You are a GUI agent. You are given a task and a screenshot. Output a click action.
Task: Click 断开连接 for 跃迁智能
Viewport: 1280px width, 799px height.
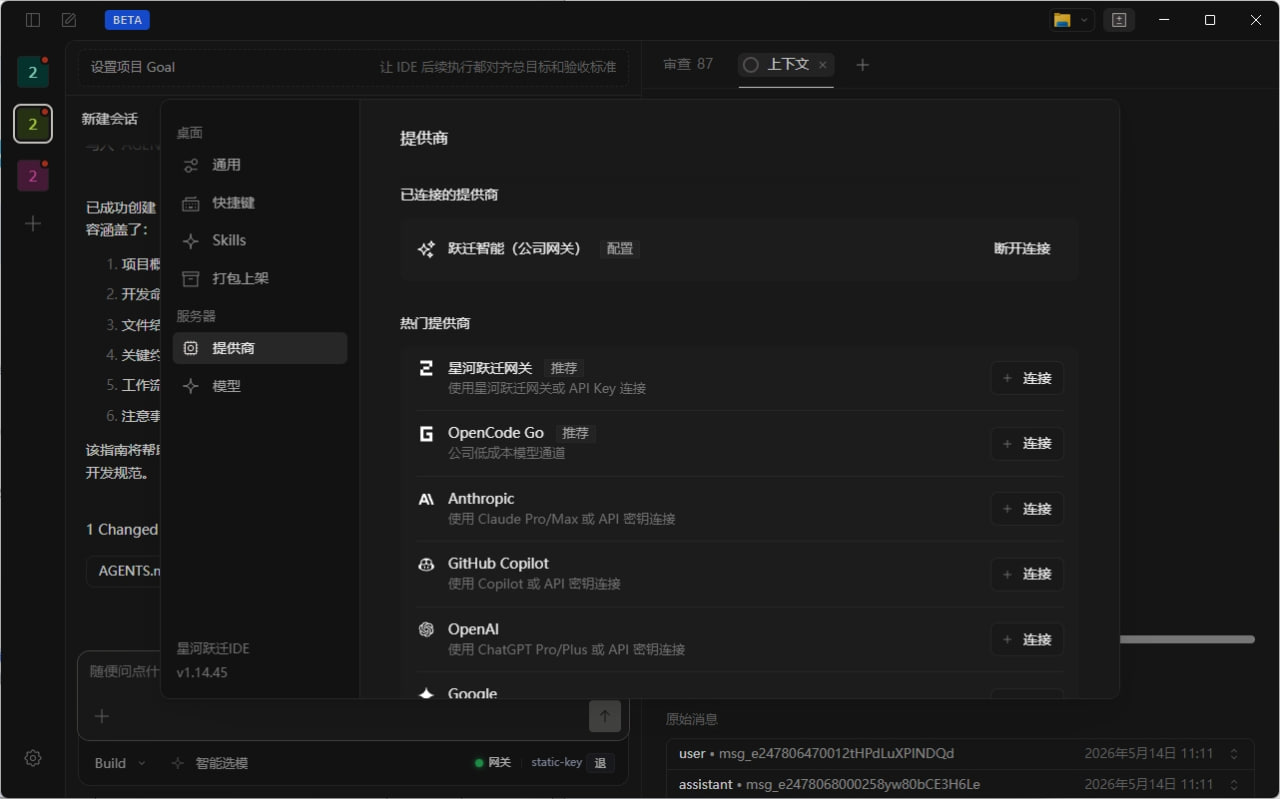(x=1022, y=248)
